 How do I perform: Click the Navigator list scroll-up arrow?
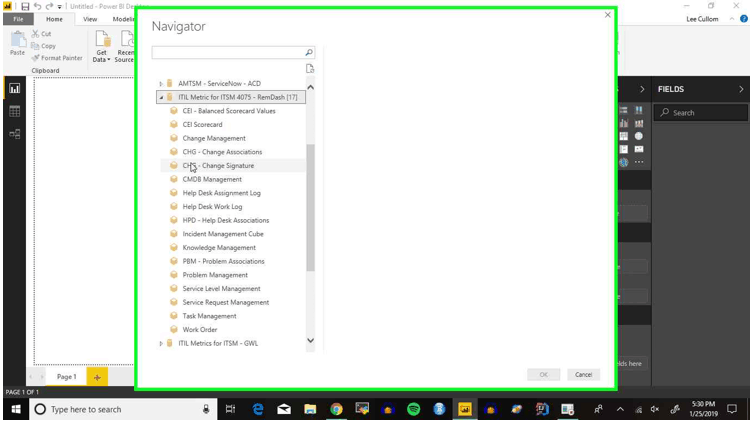point(310,87)
